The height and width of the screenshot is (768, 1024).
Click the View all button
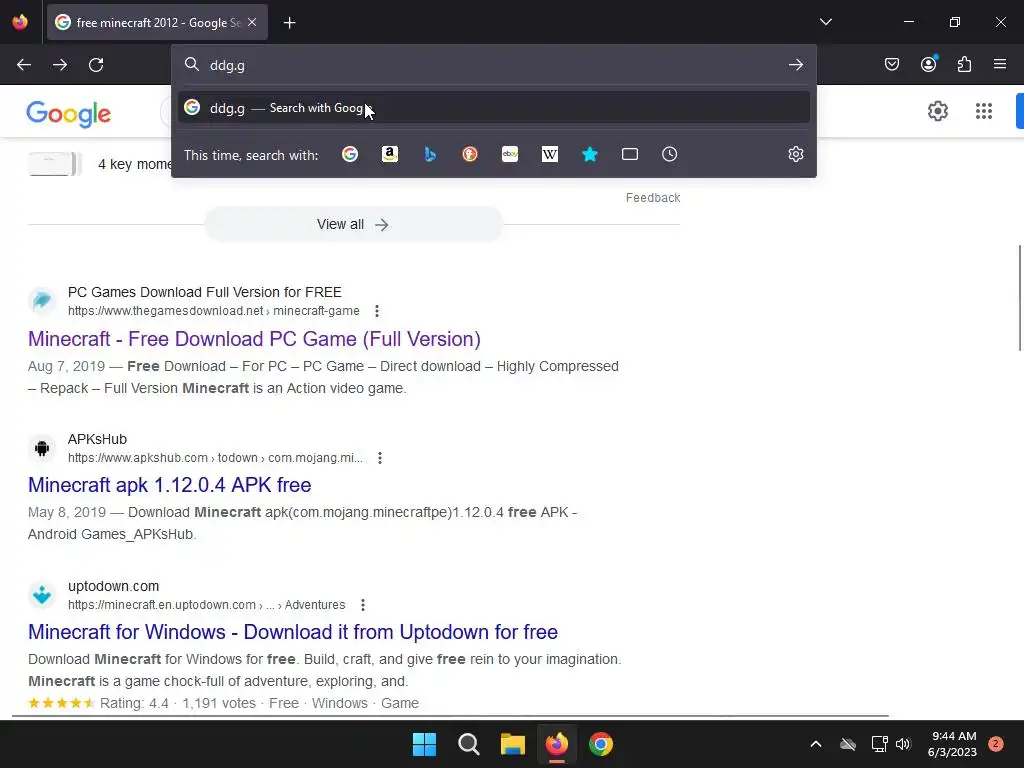[353, 225]
